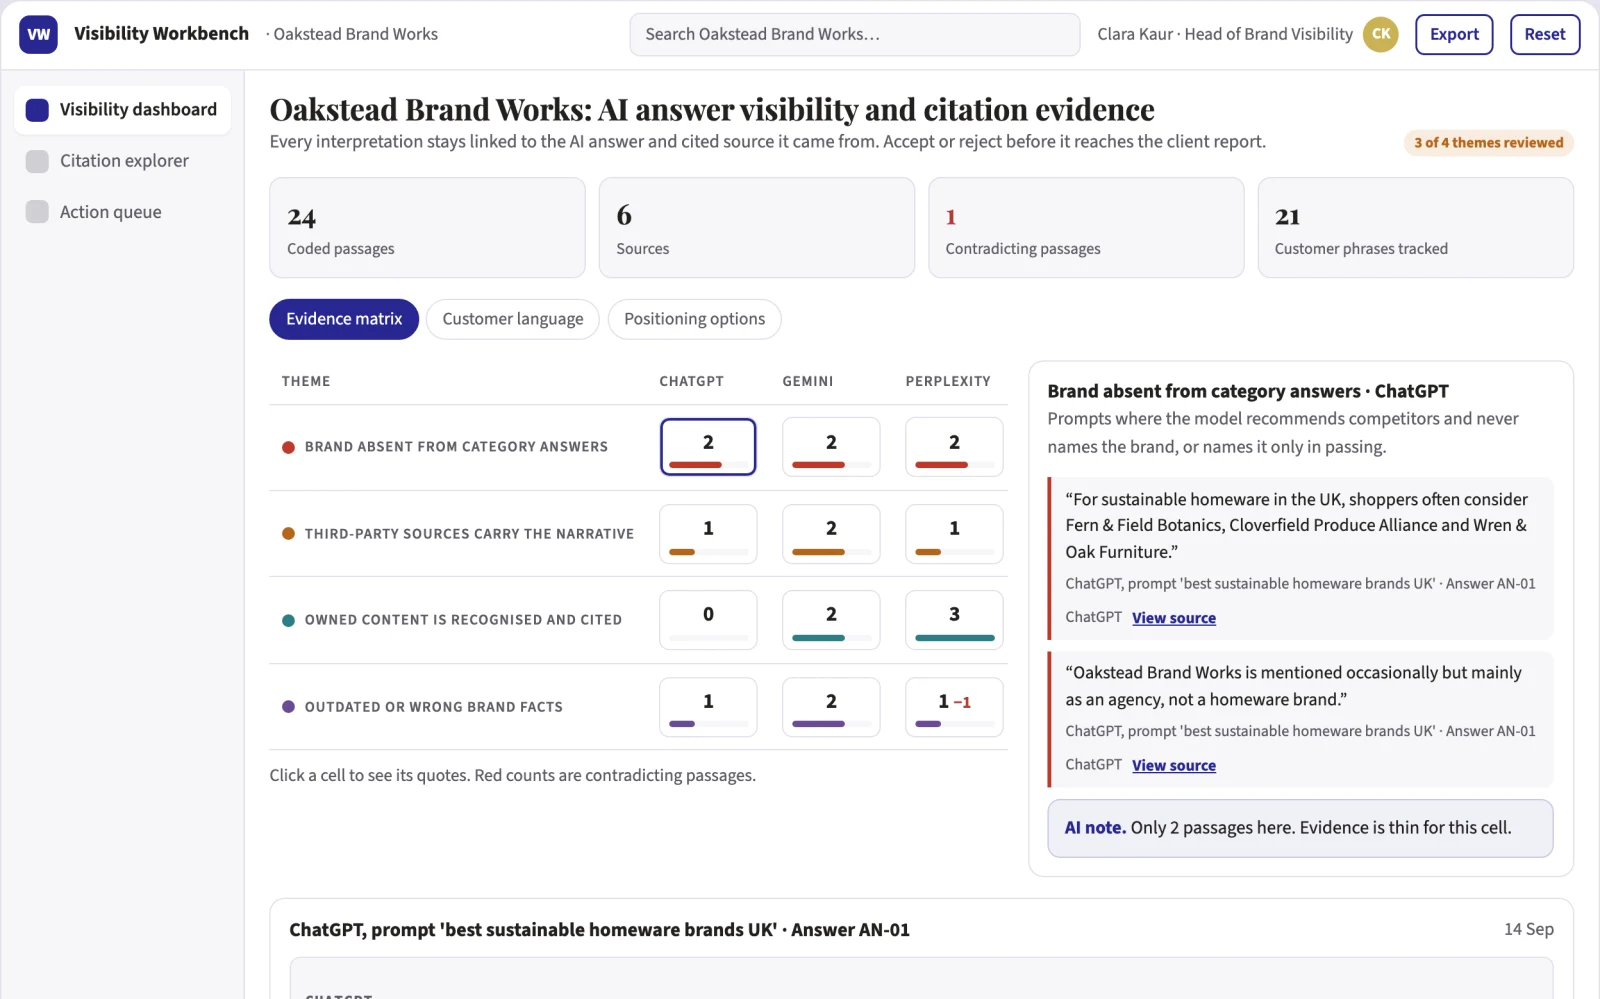Open the CK user avatar
The height and width of the screenshot is (999, 1600).
point(1381,34)
